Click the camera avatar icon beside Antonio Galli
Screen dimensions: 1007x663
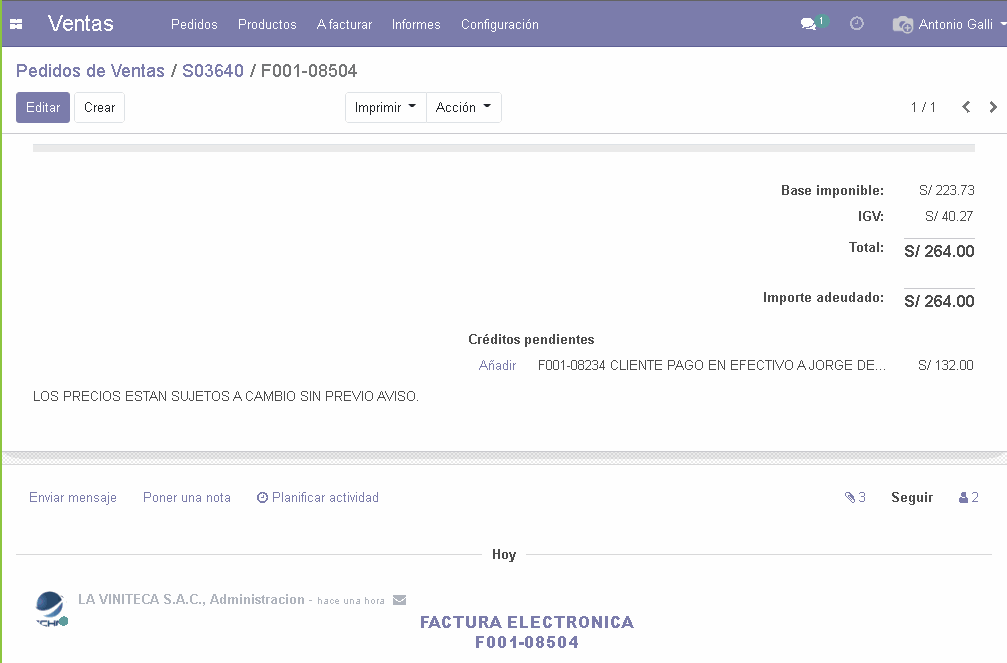tap(903, 23)
